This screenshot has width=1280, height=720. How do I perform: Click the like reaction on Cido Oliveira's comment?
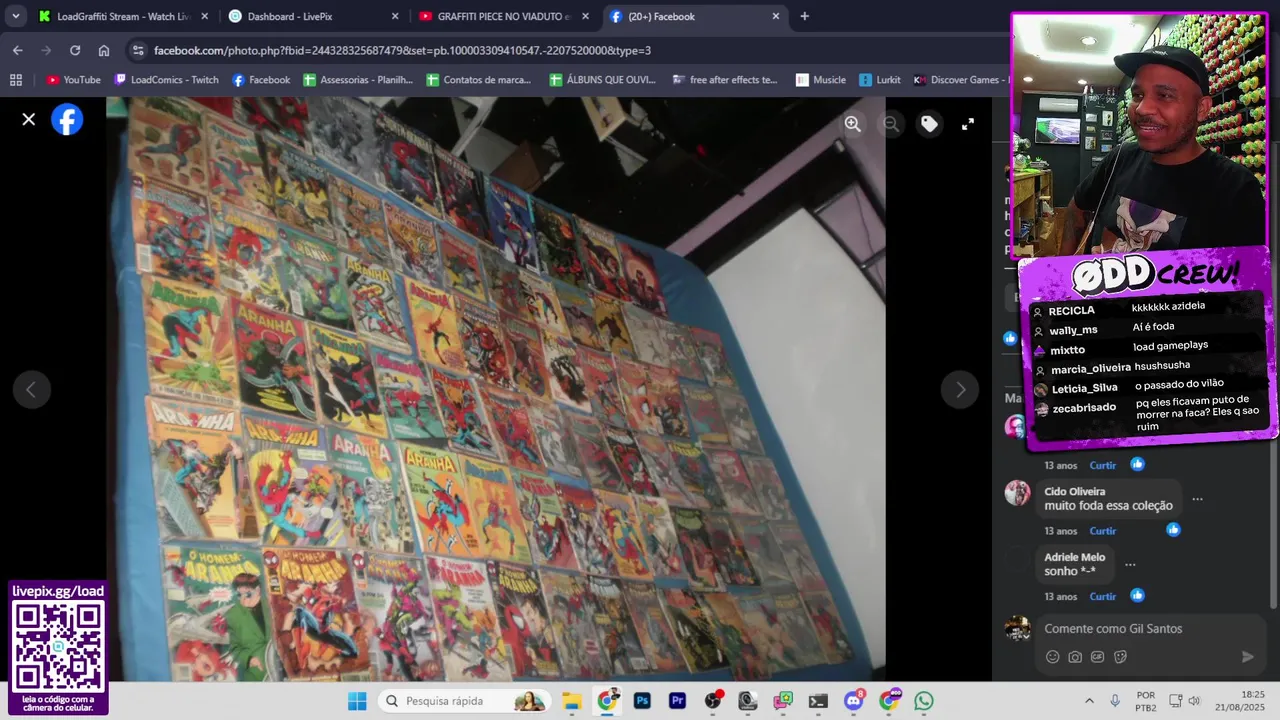click(1173, 530)
